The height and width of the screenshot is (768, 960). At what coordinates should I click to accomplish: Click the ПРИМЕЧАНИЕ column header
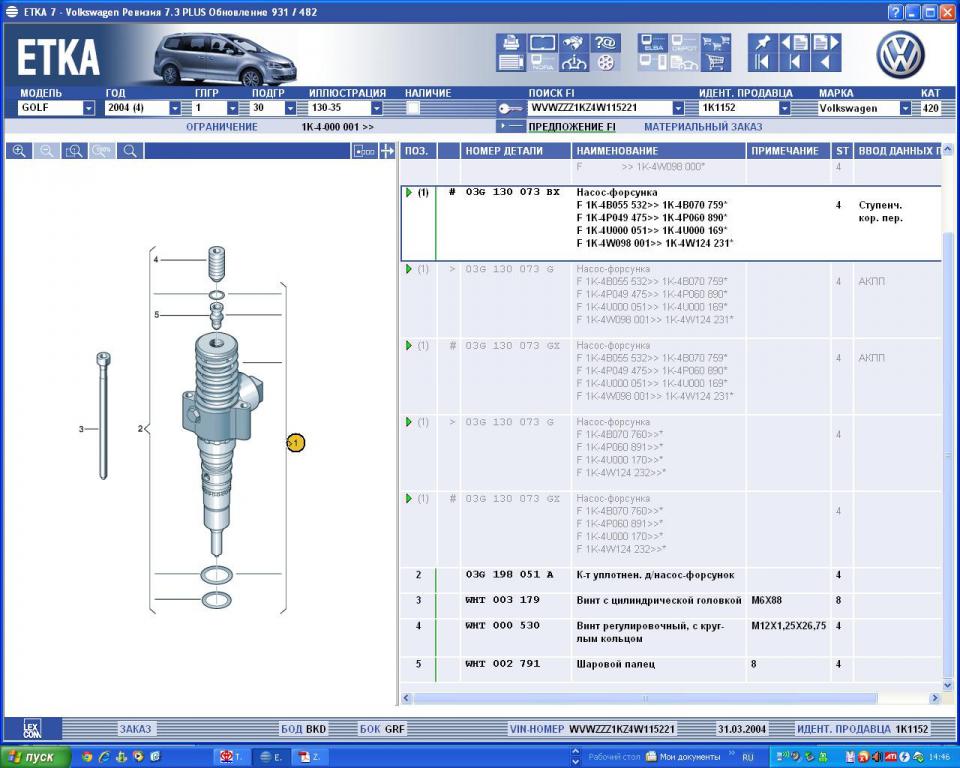pos(789,151)
